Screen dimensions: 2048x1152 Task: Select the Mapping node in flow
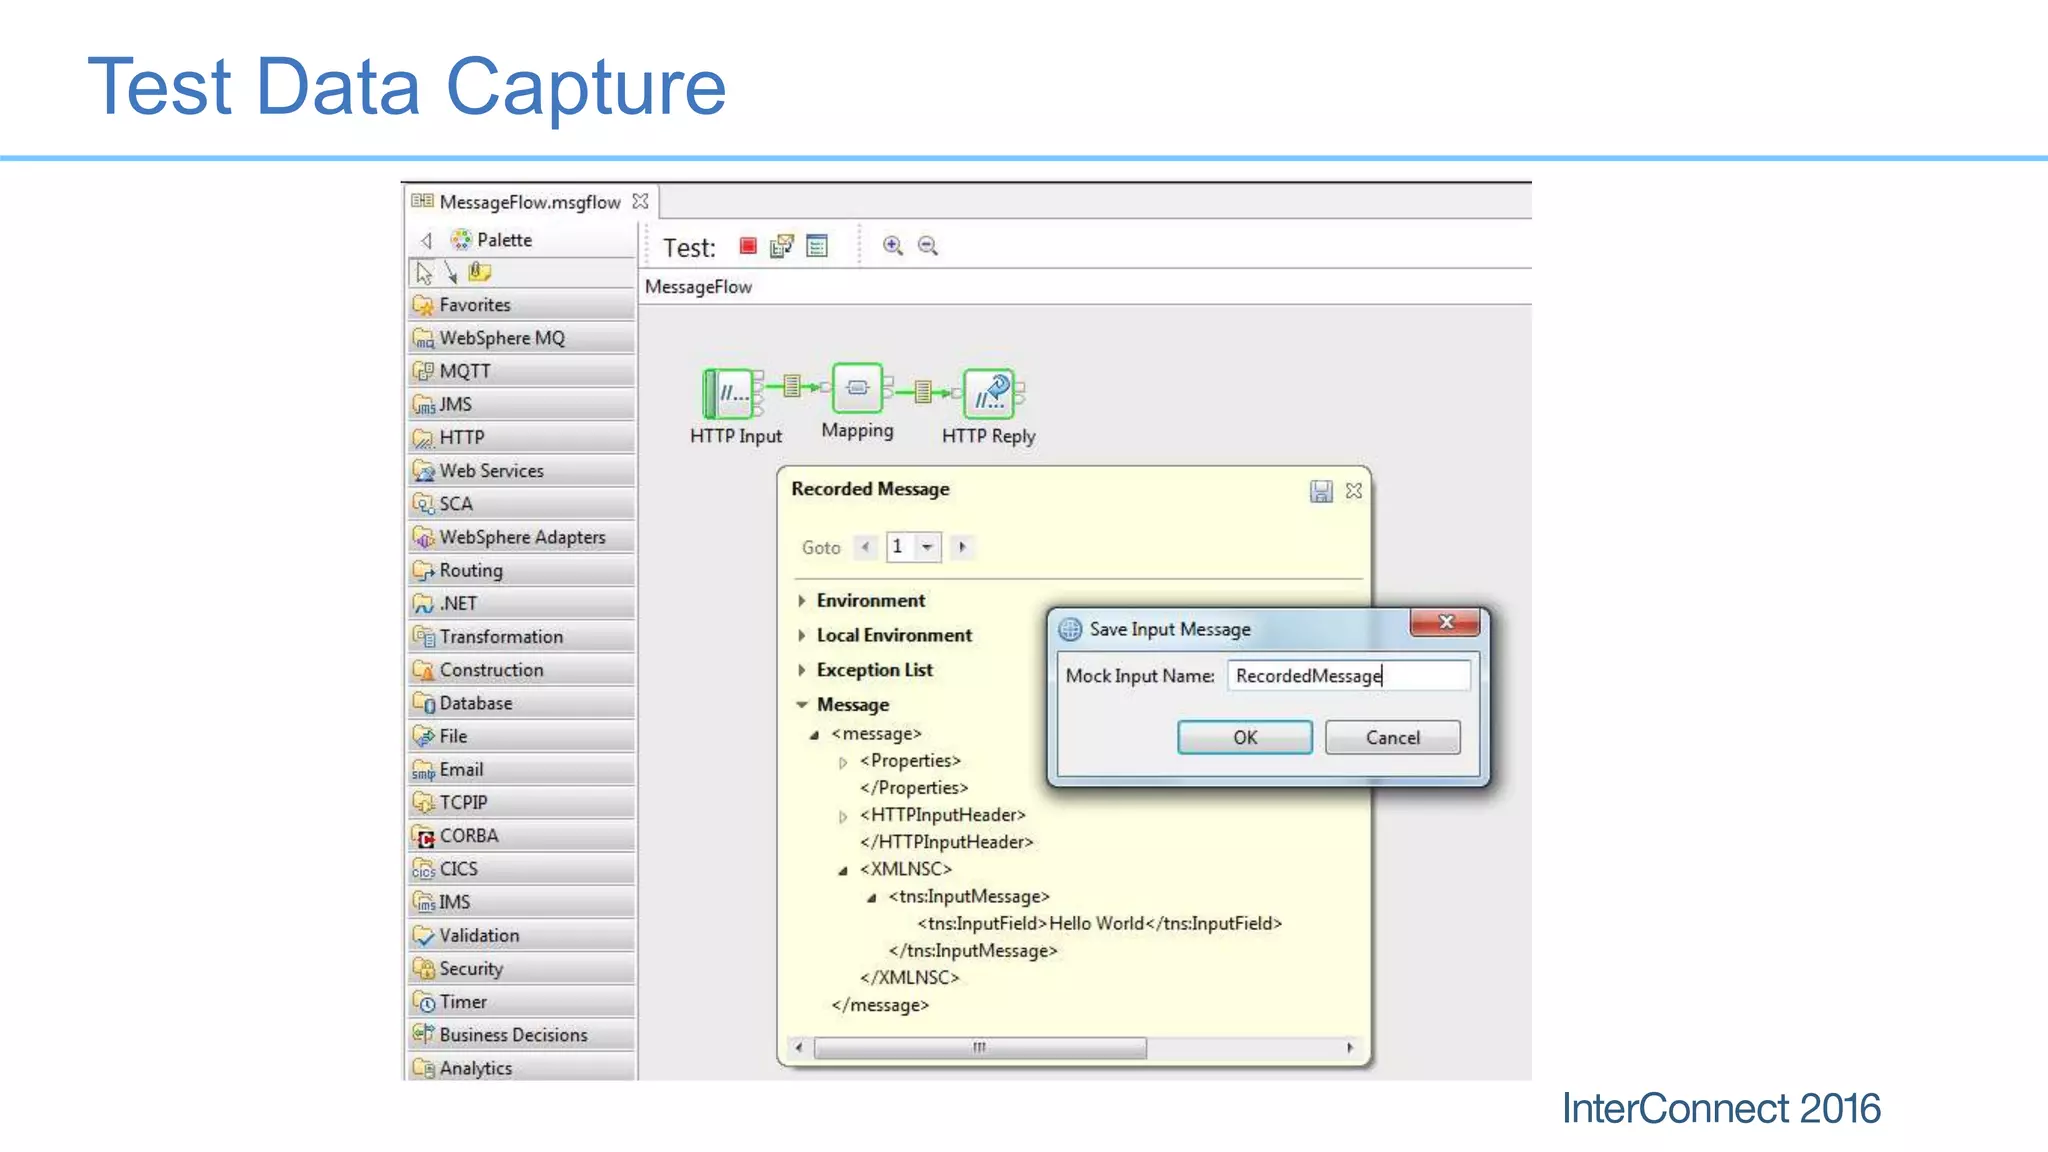pos(857,388)
